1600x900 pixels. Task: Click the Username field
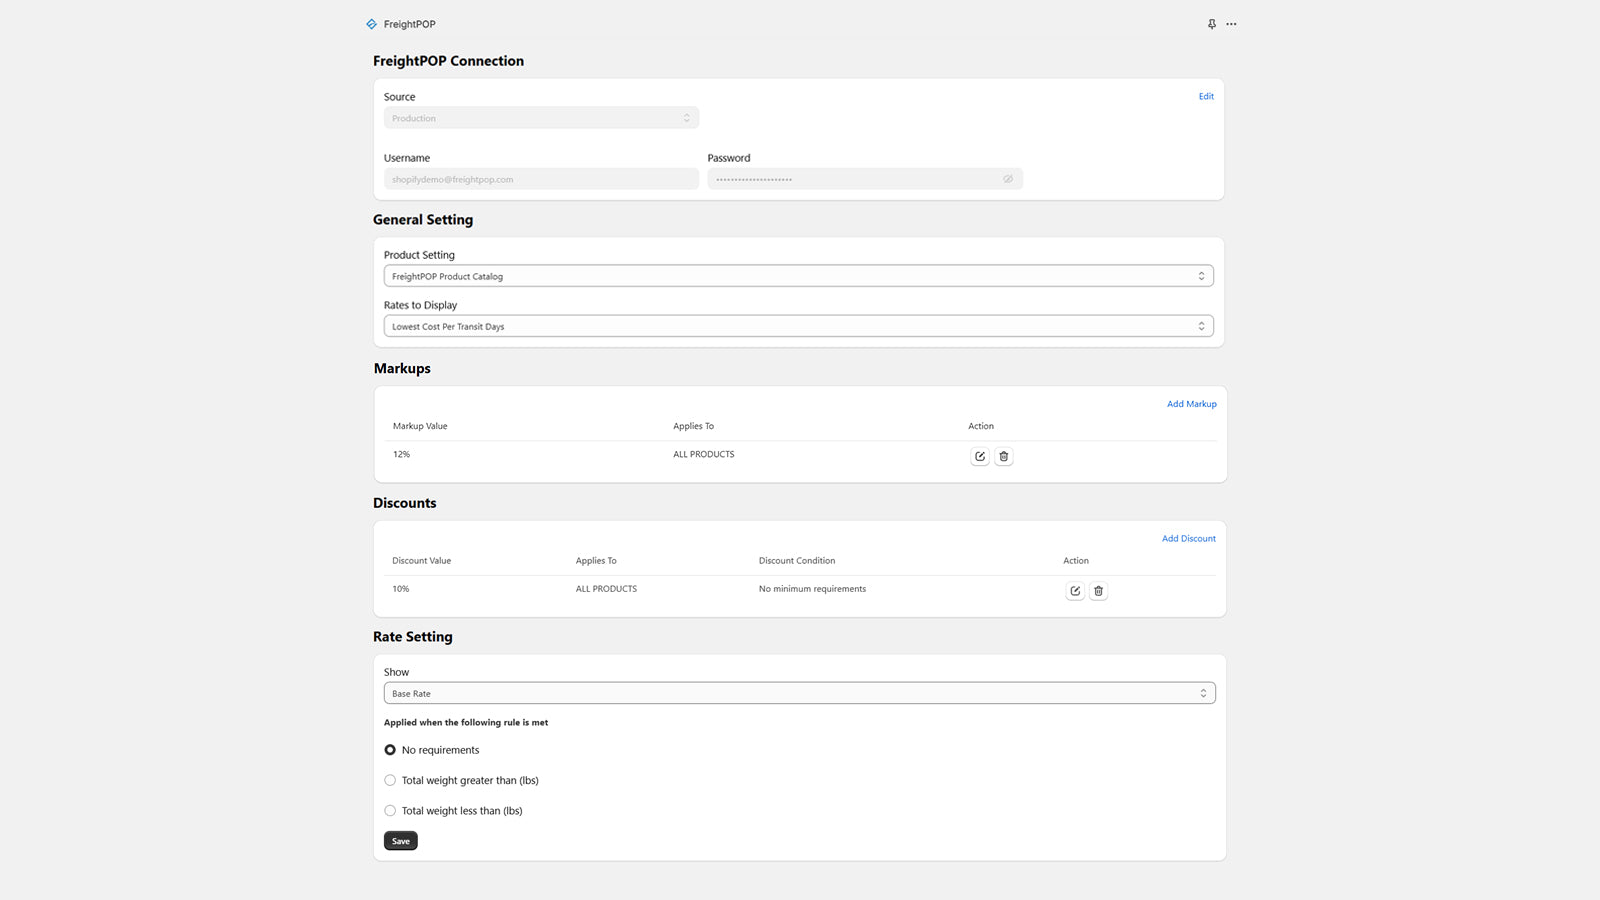point(541,179)
